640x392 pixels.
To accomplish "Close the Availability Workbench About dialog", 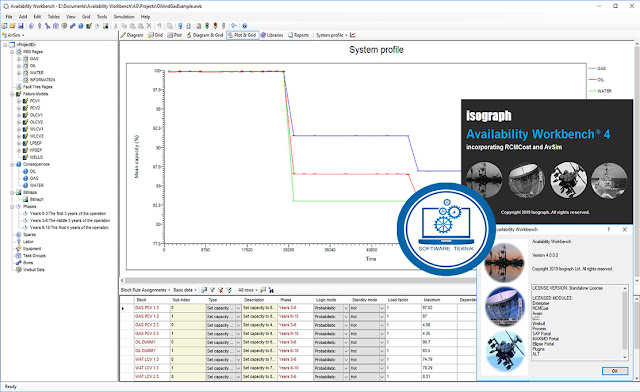I will click(x=624, y=229).
